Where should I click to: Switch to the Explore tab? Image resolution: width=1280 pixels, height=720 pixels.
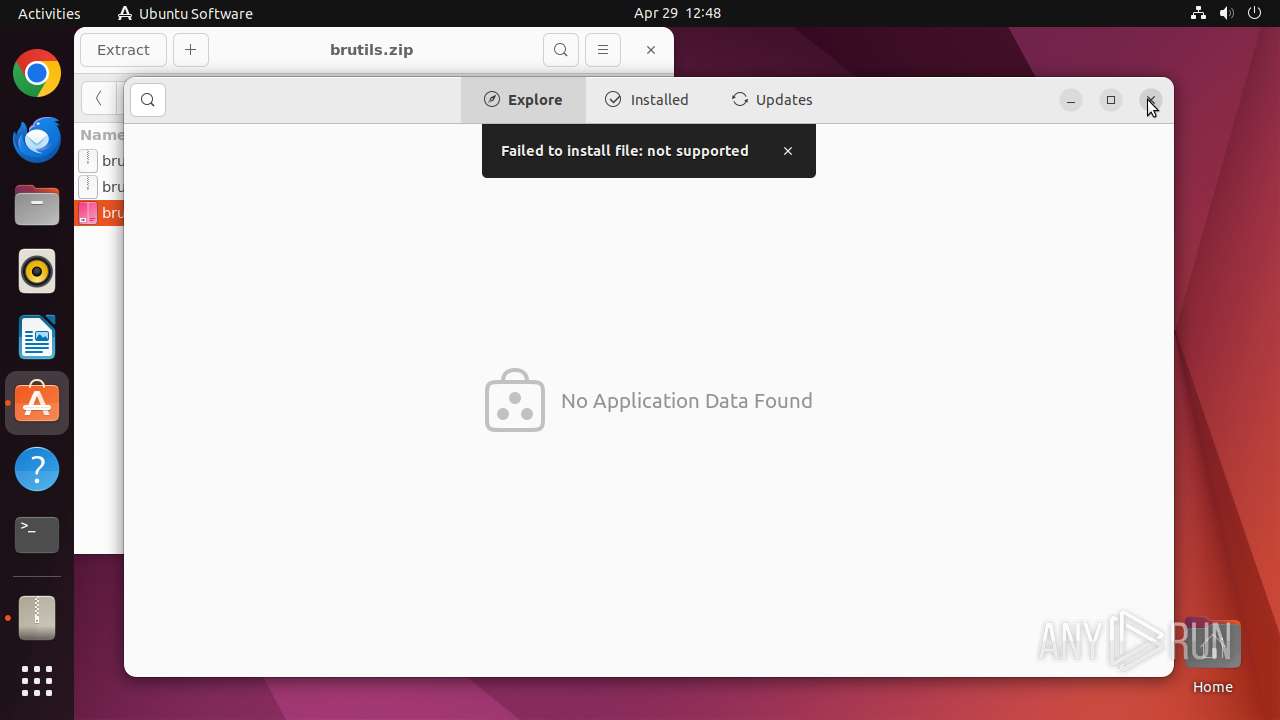[523, 100]
